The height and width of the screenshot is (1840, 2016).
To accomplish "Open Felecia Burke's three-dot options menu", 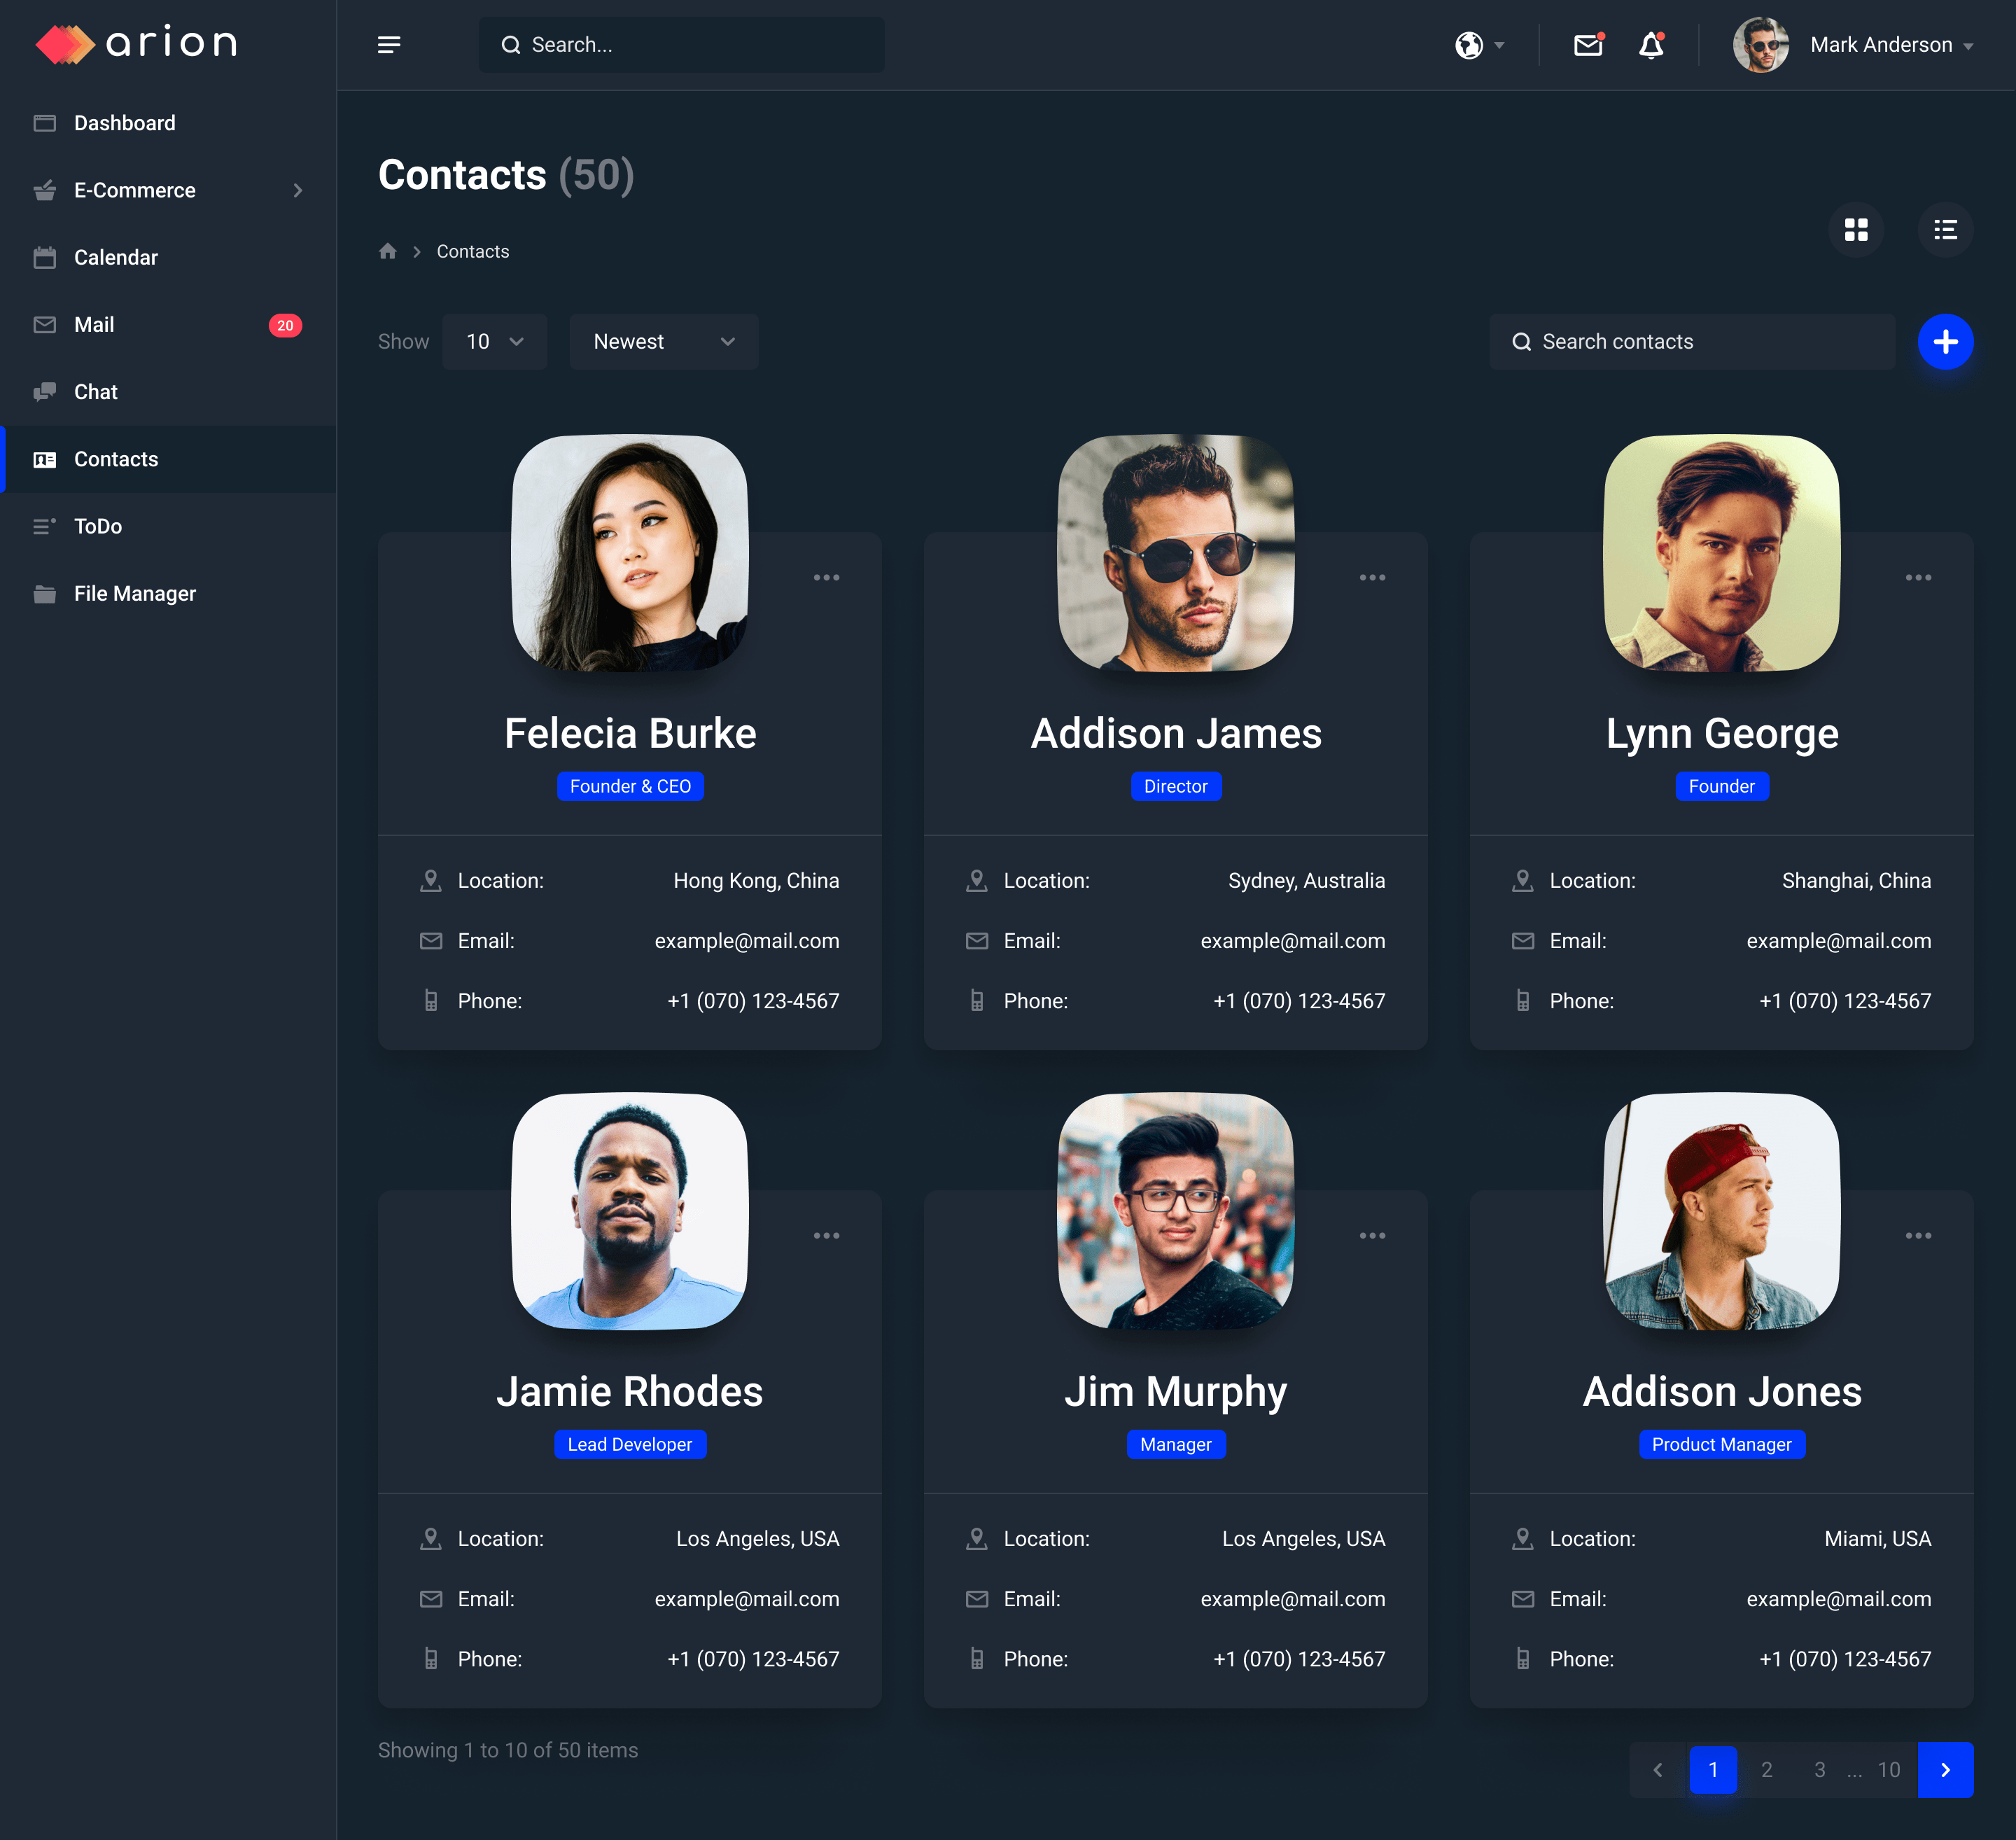I will coord(826,578).
